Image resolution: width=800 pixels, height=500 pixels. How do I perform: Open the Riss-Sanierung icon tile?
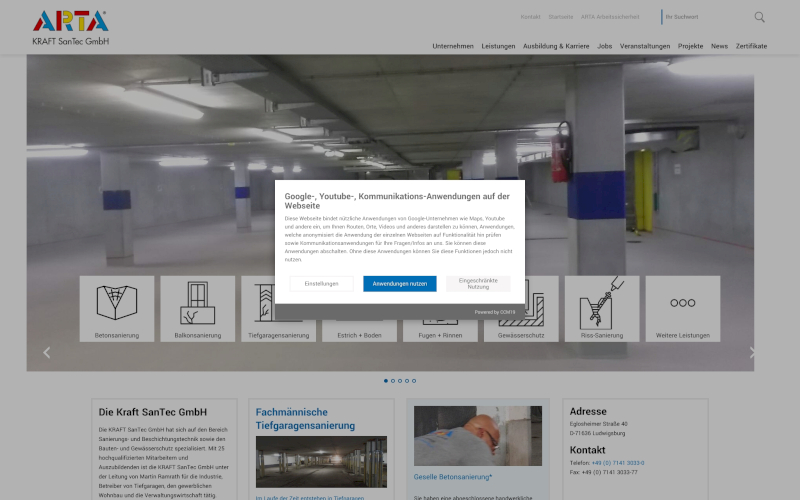(x=602, y=309)
